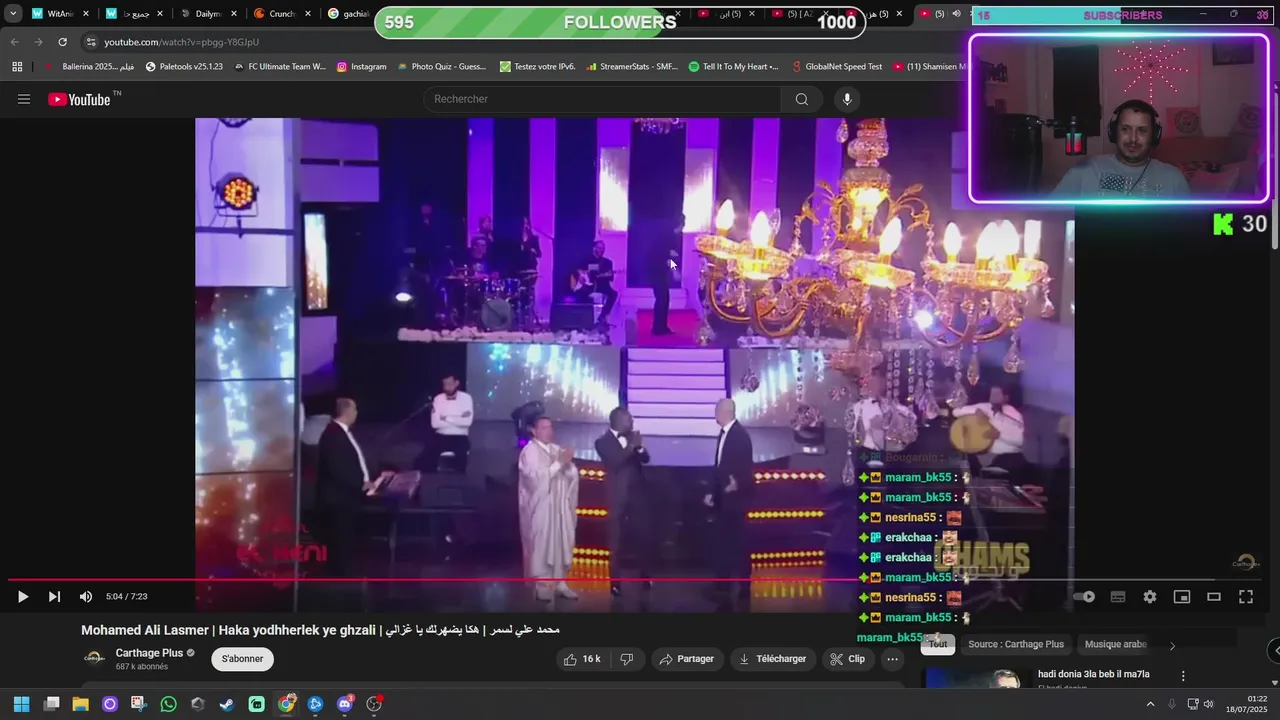Open the hadi donia 3la beb recommended video
Viewport: 1280px width, 720px height.
coord(1094,674)
